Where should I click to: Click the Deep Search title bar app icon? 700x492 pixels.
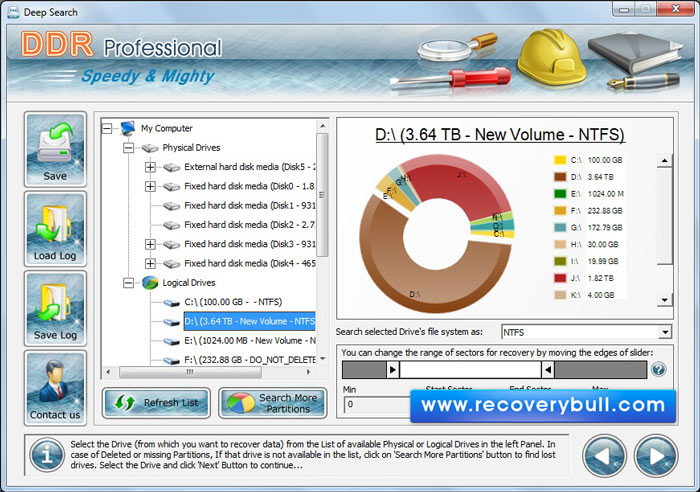[x=13, y=12]
